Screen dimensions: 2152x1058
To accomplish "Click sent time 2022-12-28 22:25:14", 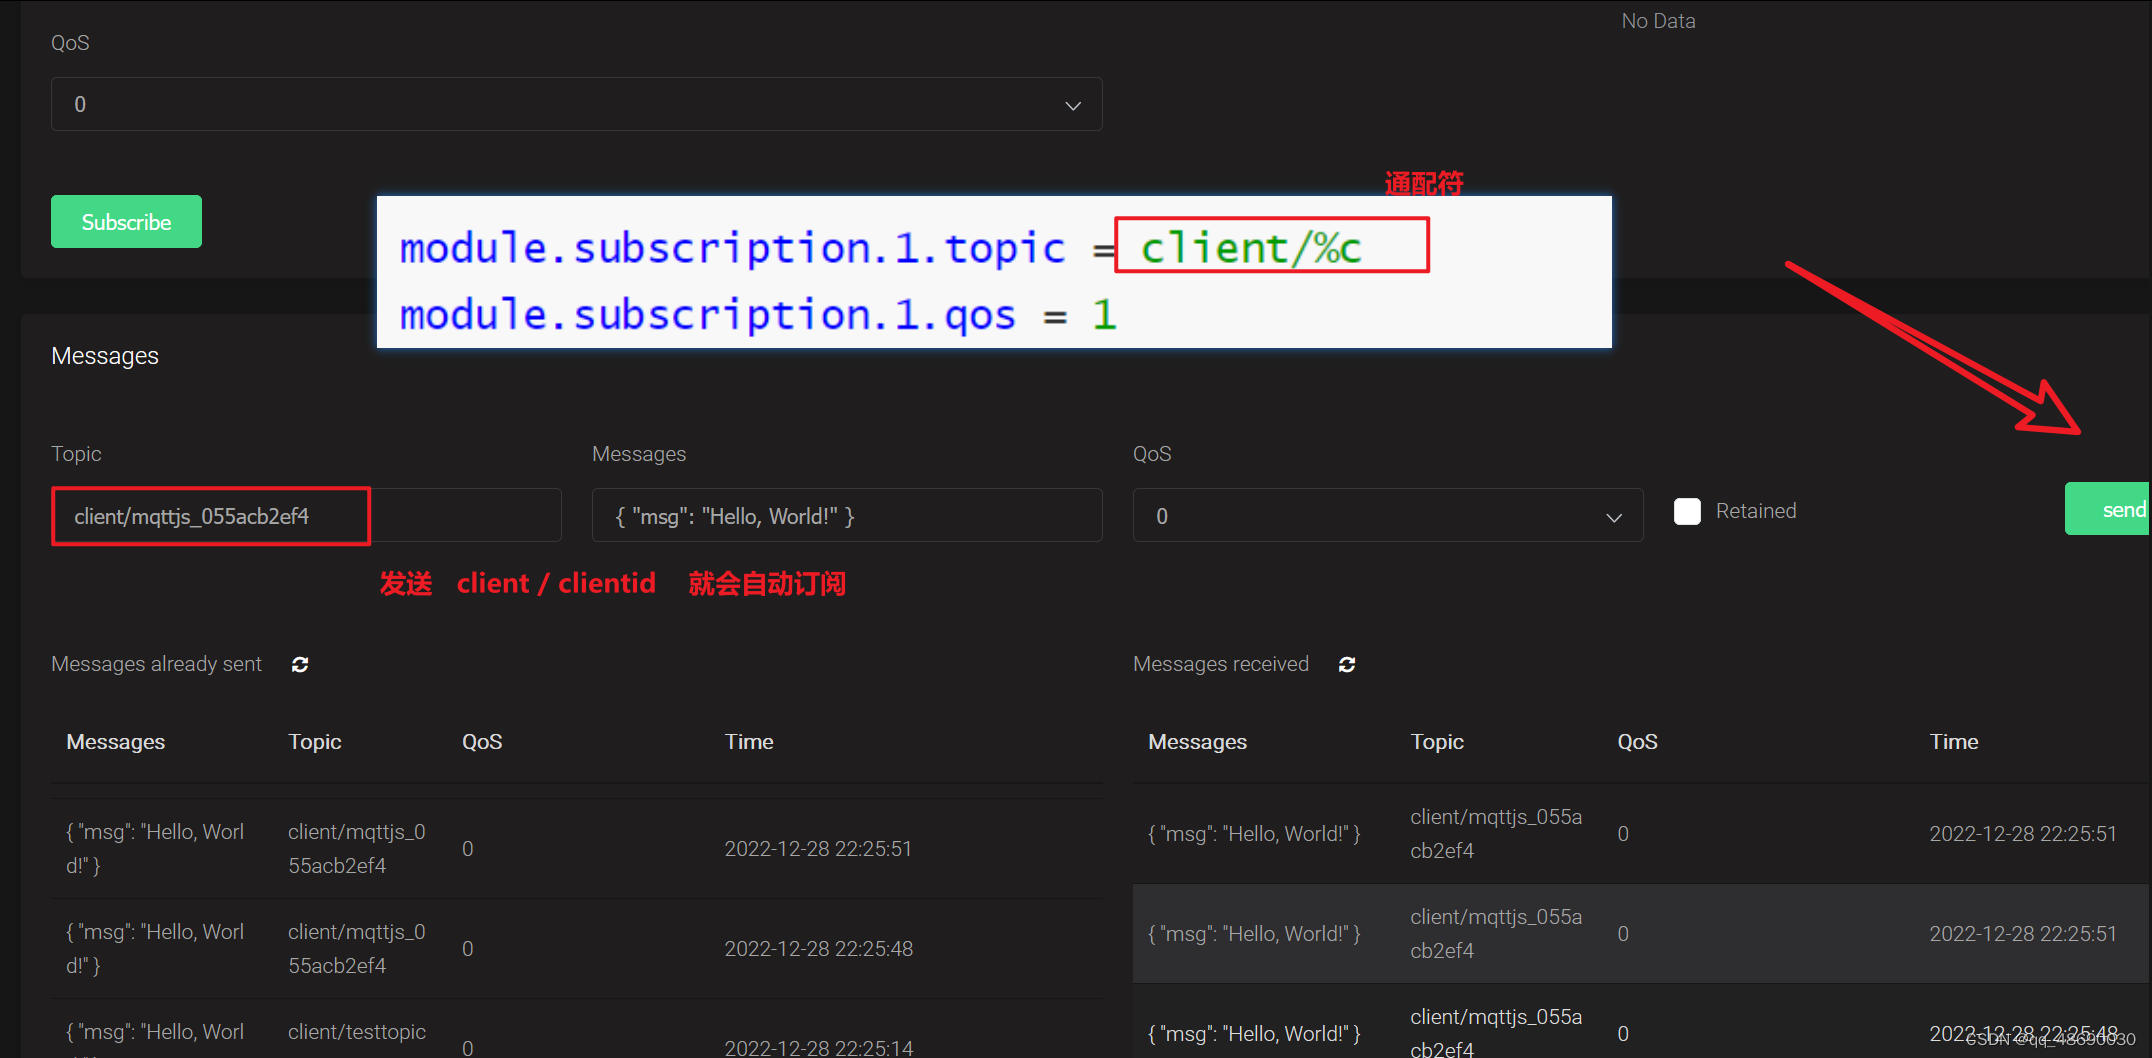I will (818, 1047).
